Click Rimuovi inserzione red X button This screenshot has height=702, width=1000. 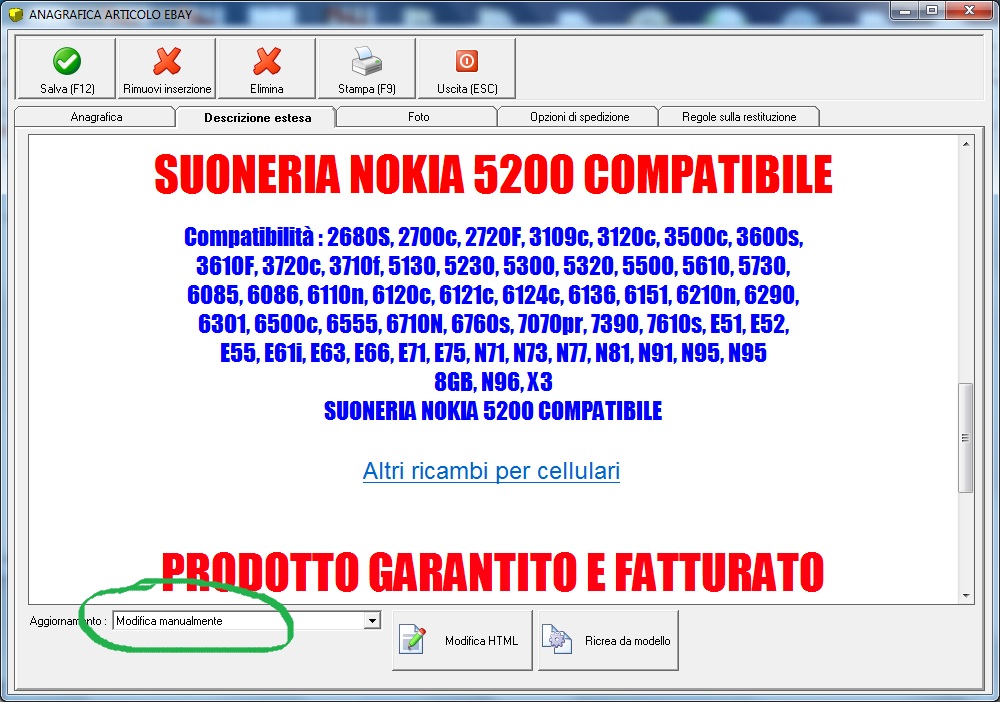coord(167,68)
